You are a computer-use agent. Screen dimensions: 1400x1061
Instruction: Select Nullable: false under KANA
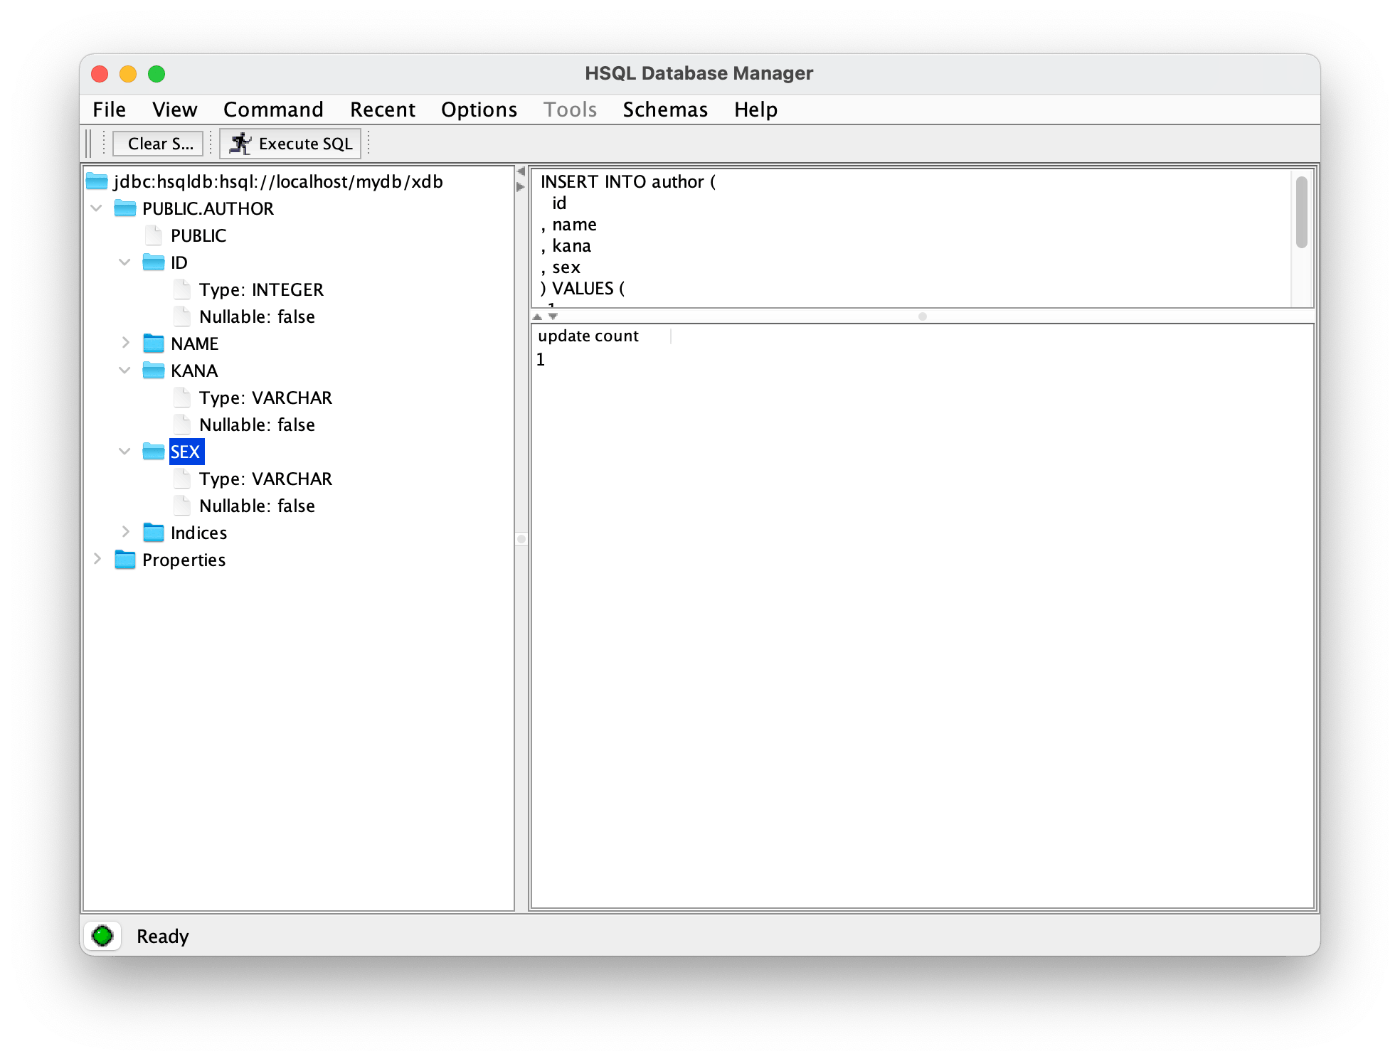[x=257, y=424]
